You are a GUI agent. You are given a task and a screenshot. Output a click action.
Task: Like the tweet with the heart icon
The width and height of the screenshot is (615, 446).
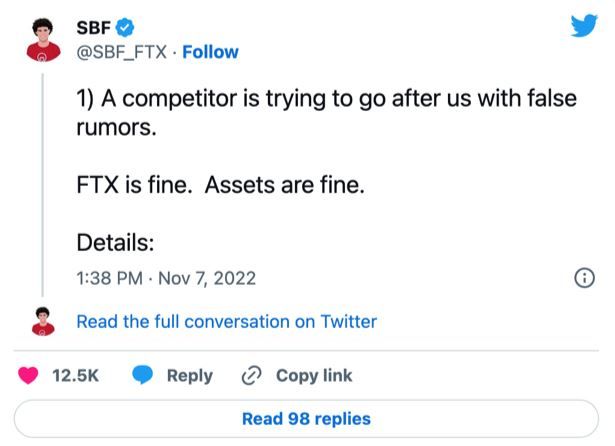click(29, 375)
